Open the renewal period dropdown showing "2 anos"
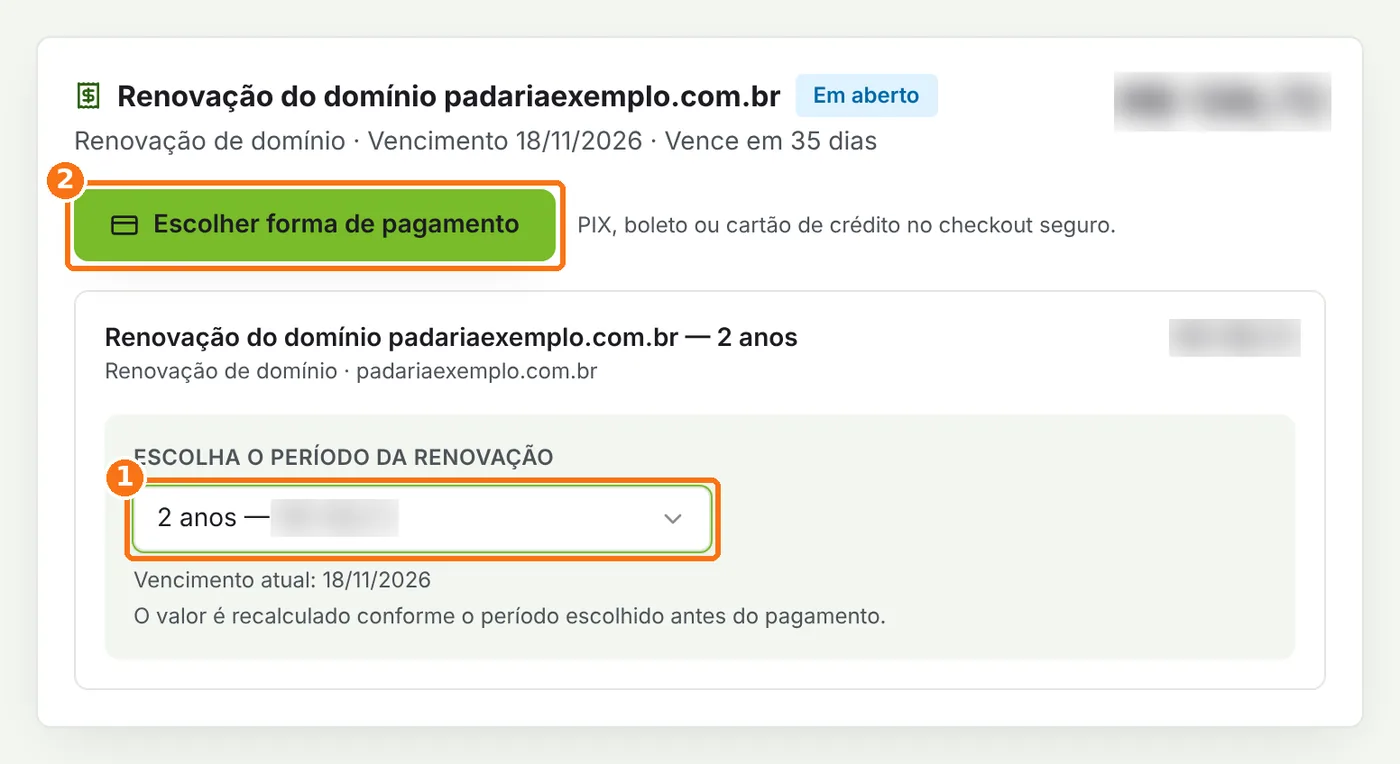 click(422, 518)
